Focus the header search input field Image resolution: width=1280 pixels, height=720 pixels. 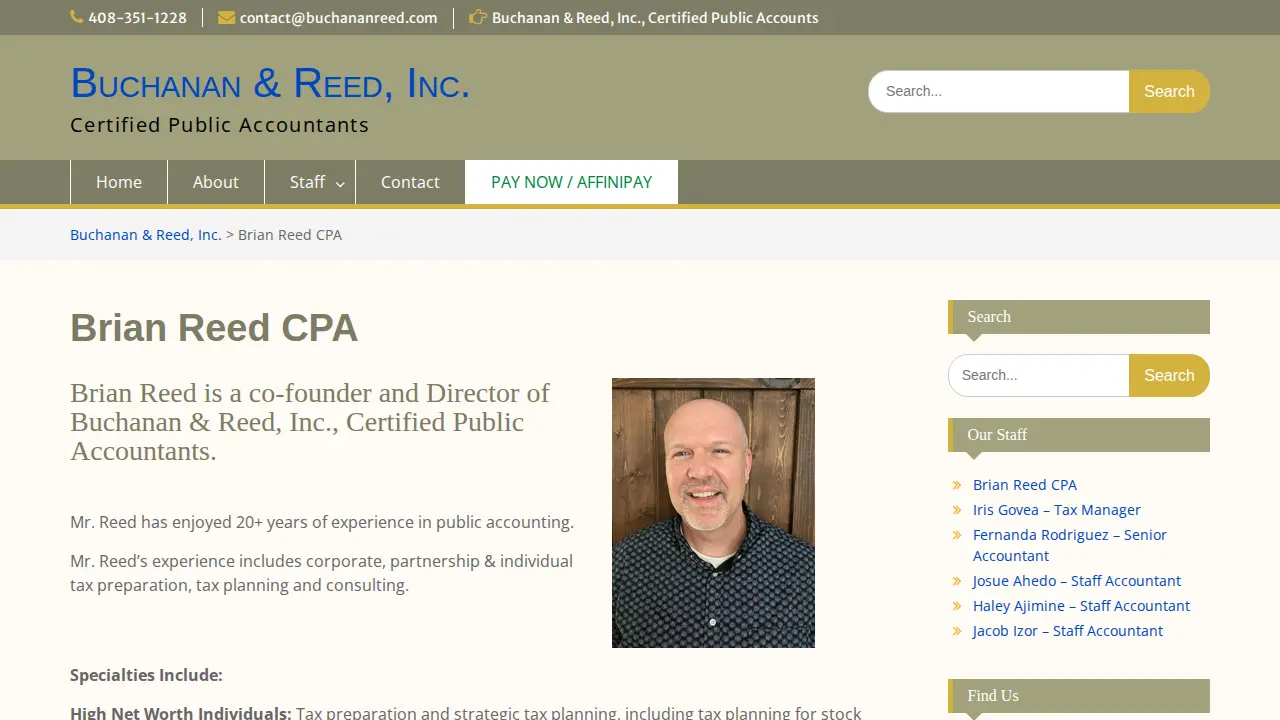coord(999,91)
